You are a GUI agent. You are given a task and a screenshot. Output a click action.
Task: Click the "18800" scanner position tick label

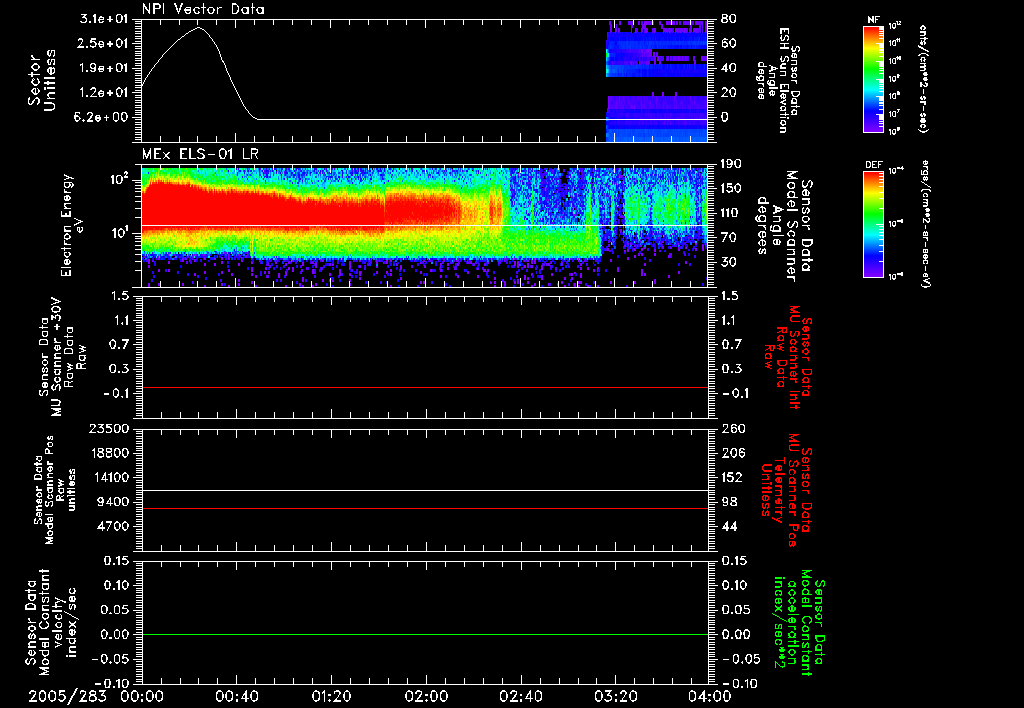click(109, 453)
